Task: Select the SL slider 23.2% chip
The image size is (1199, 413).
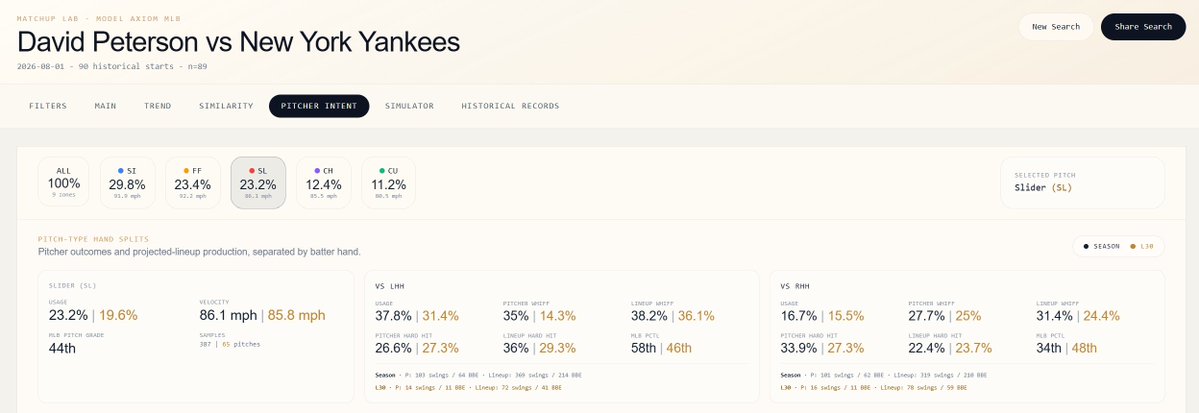Action: click(258, 183)
